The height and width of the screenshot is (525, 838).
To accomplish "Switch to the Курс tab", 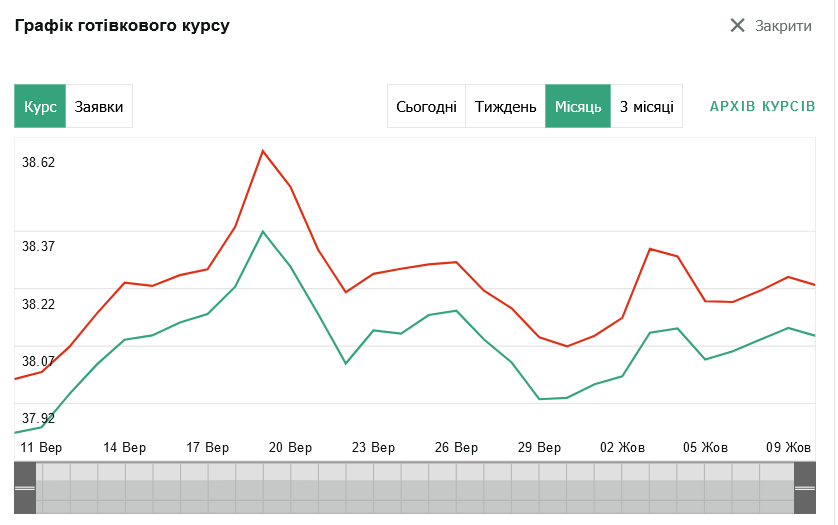I will pyautogui.click(x=40, y=106).
